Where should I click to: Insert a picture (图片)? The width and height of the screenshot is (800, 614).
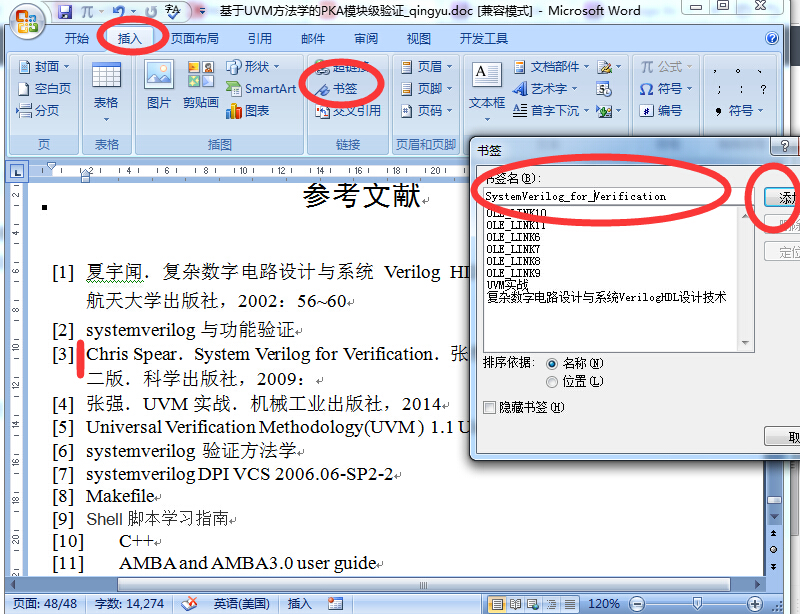click(x=159, y=85)
